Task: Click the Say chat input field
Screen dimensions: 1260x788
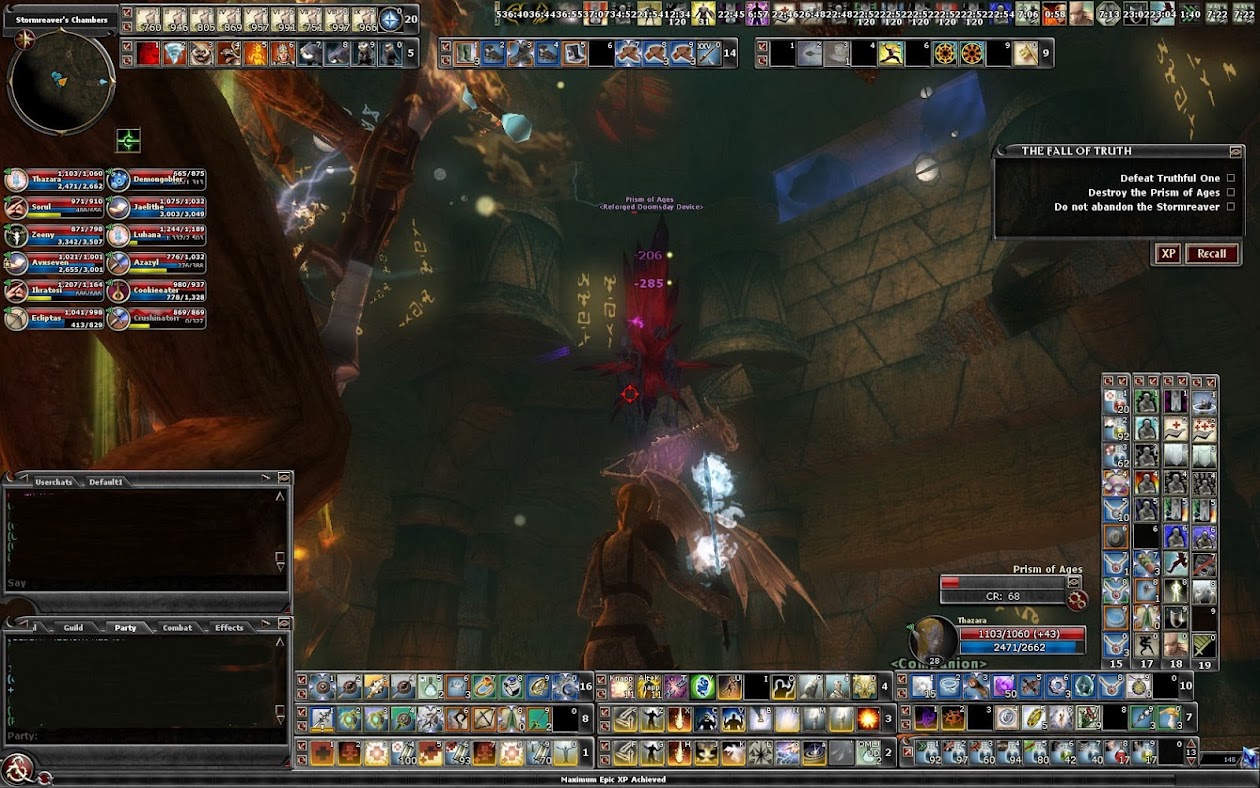Action: tap(145, 583)
